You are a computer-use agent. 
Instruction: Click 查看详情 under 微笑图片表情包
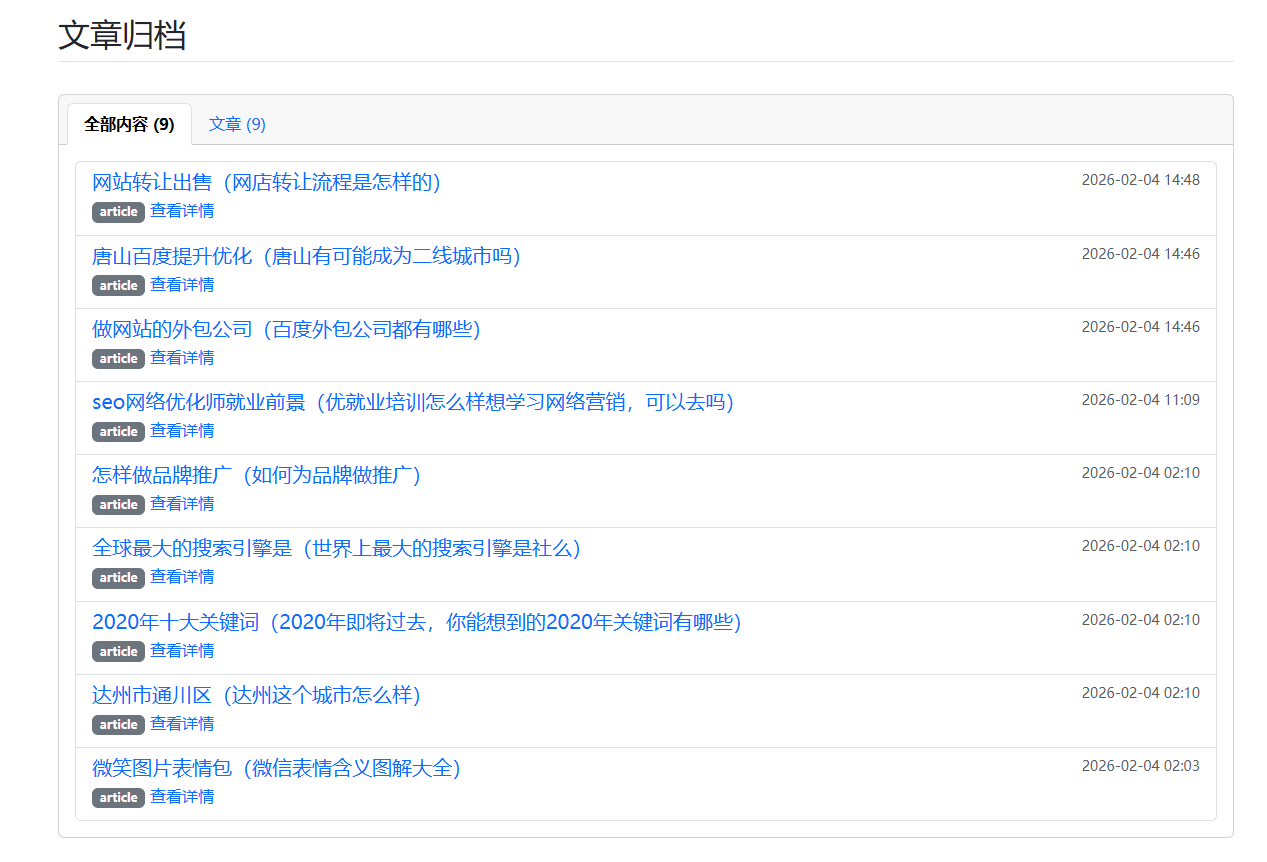tap(182, 797)
